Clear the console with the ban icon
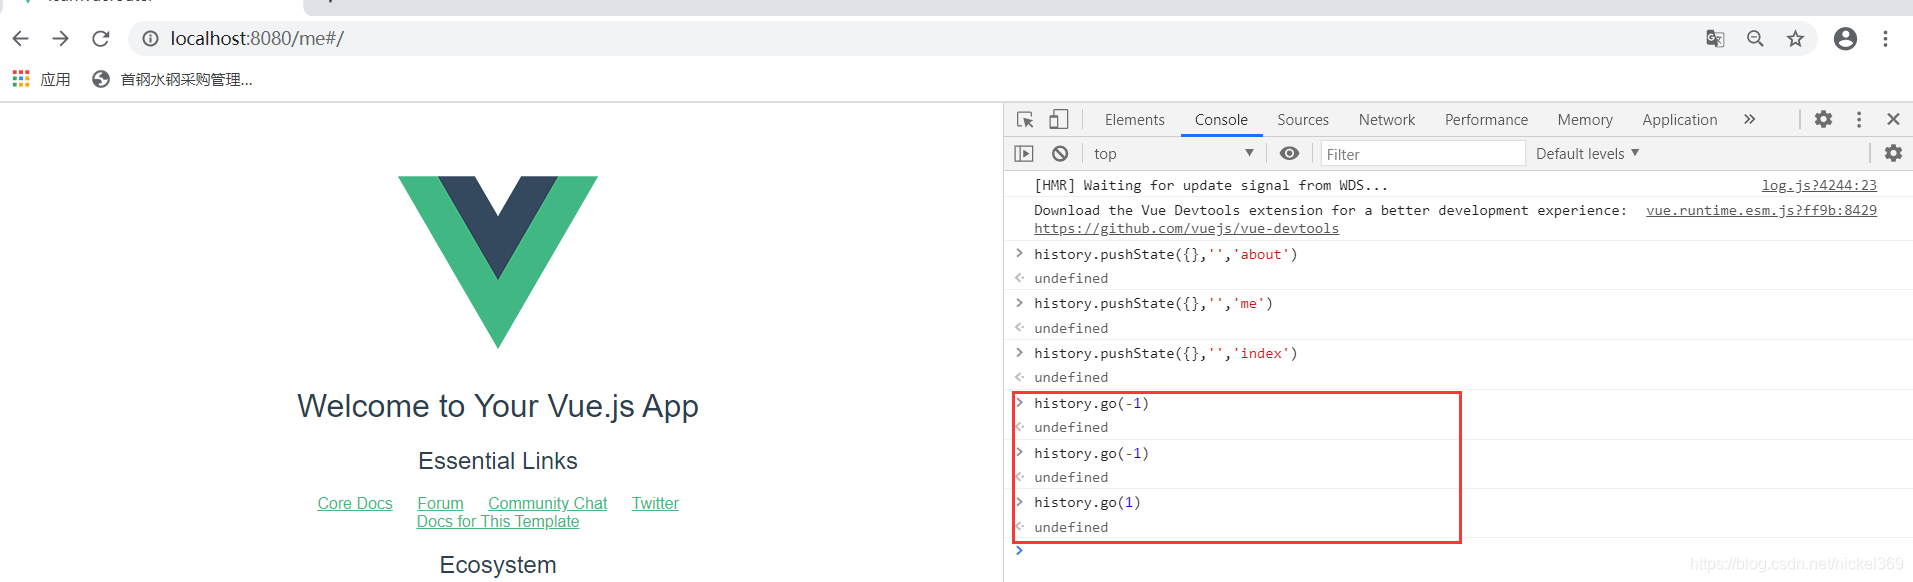 (1060, 153)
